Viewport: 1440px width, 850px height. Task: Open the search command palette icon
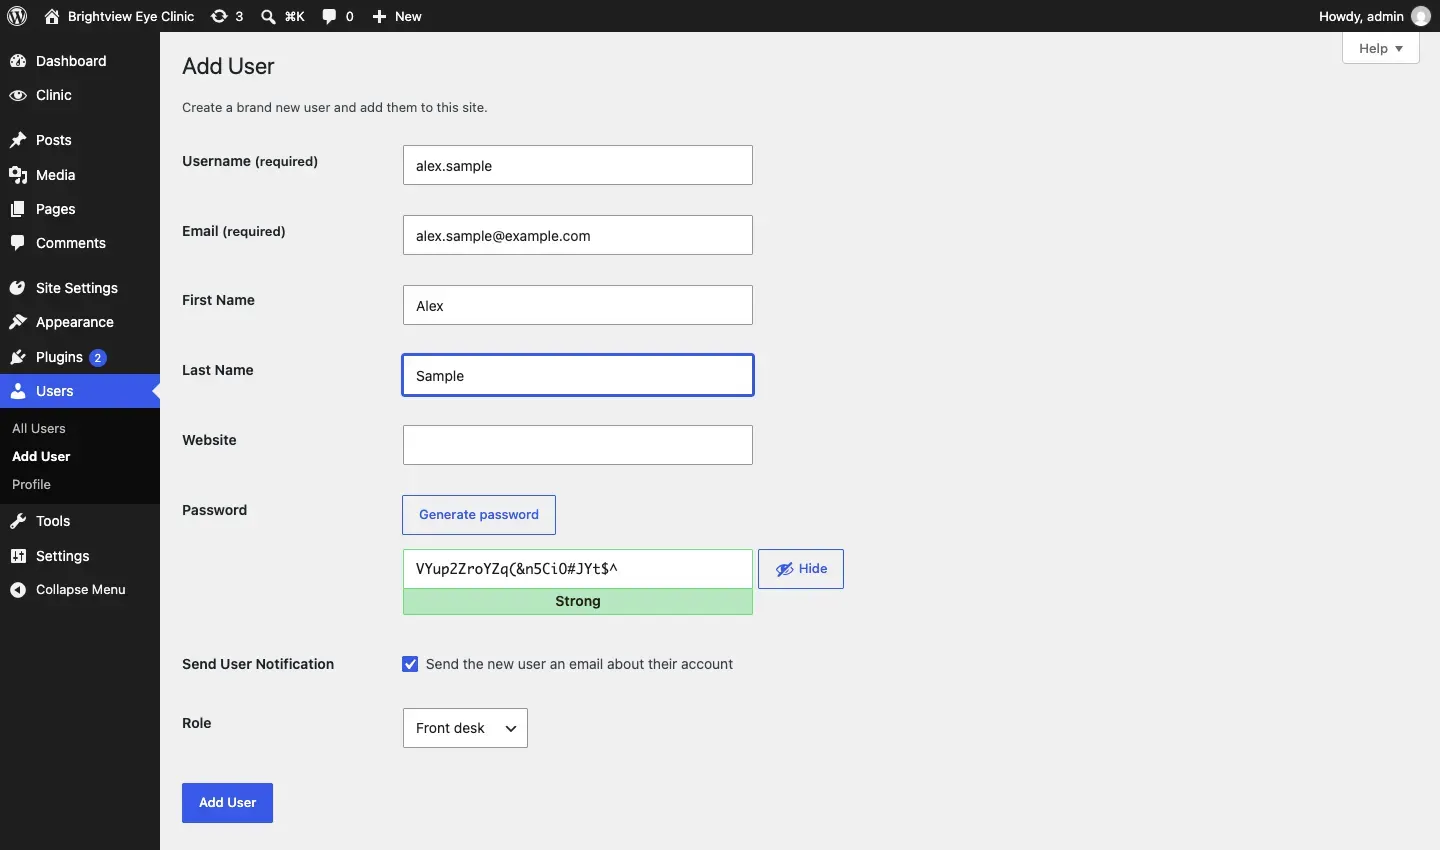[x=269, y=16]
